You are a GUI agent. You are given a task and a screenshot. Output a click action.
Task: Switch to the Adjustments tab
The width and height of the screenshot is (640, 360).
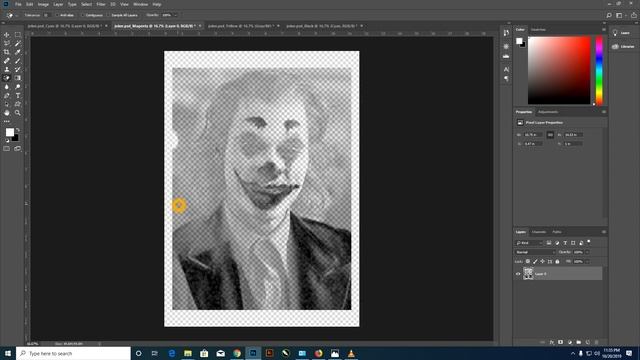(x=548, y=112)
